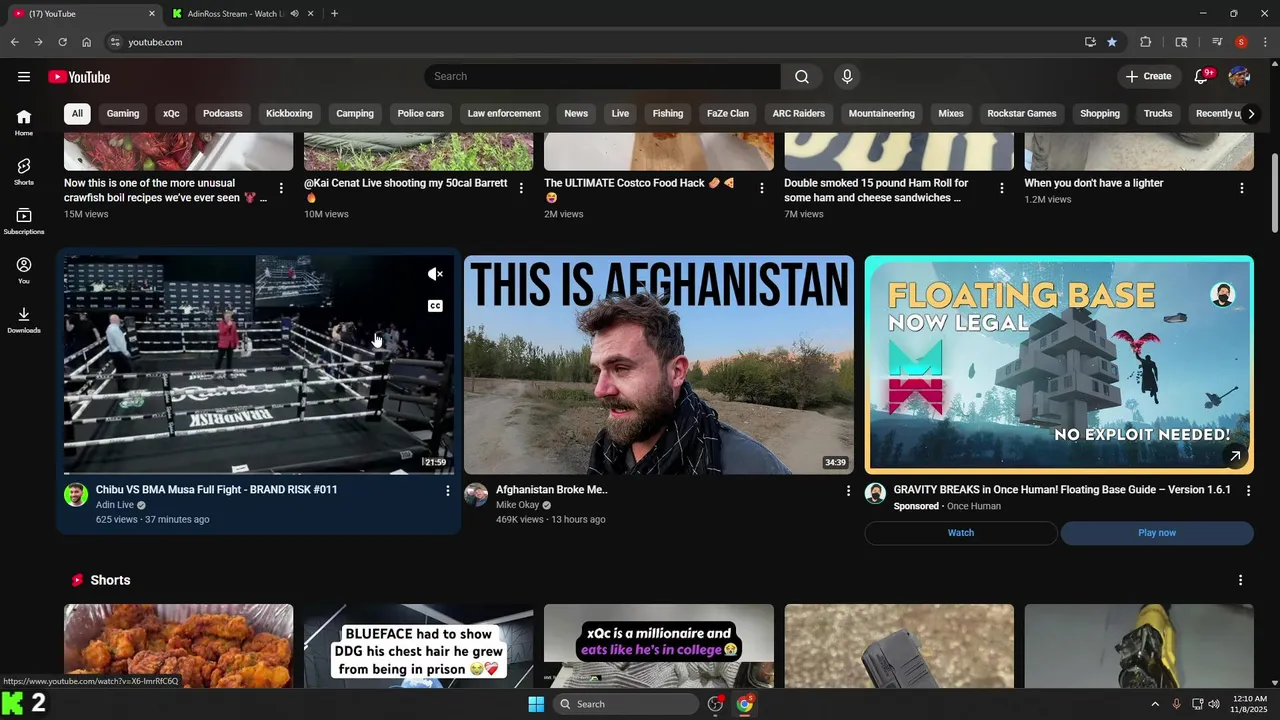This screenshot has width=1280, height=720.
Task: Open options for Costco Food Hack video
Action: pos(762,188)
